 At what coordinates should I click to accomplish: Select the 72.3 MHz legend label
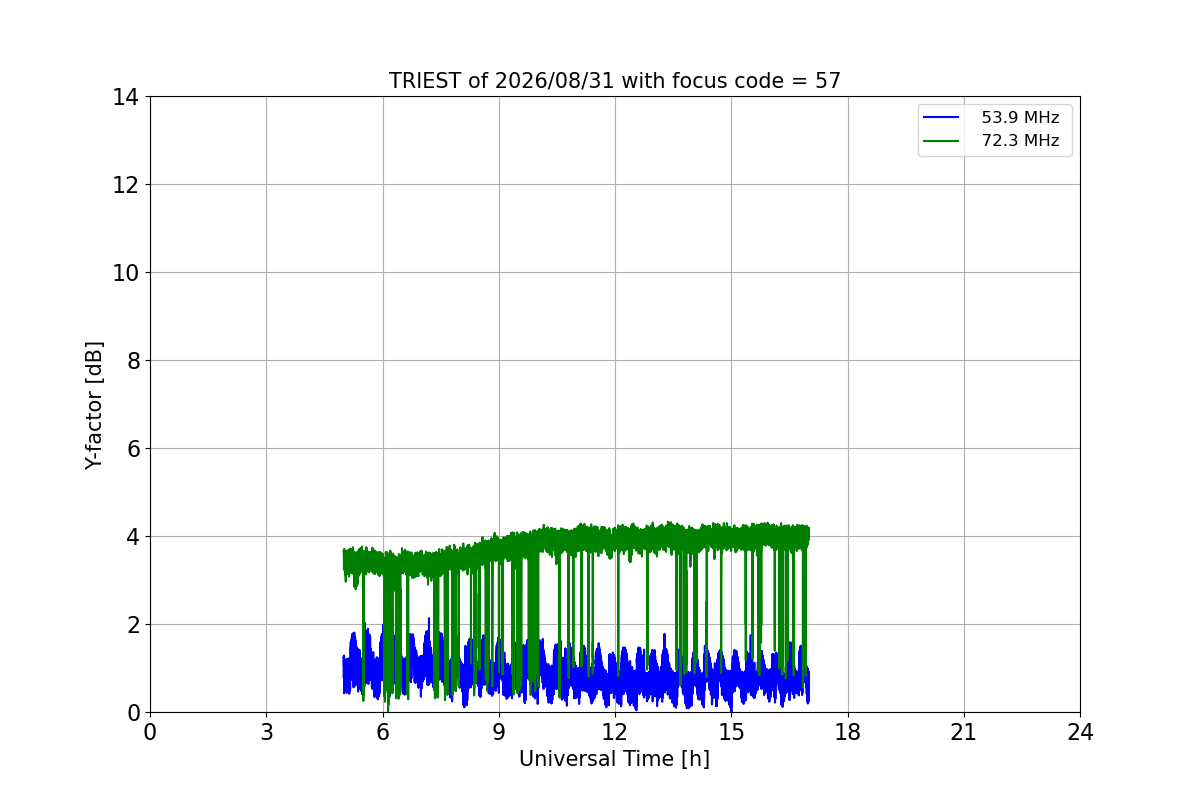[x=1020, y=141]
